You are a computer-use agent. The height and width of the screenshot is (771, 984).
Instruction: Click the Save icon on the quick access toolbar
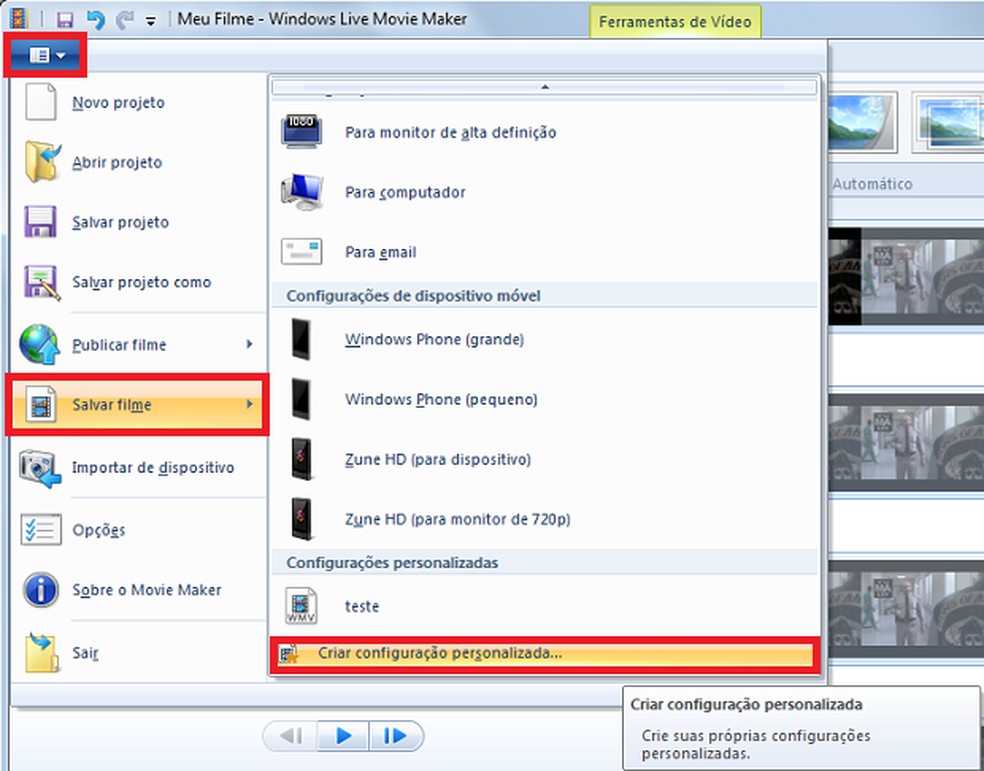click(x=66, y=18)
